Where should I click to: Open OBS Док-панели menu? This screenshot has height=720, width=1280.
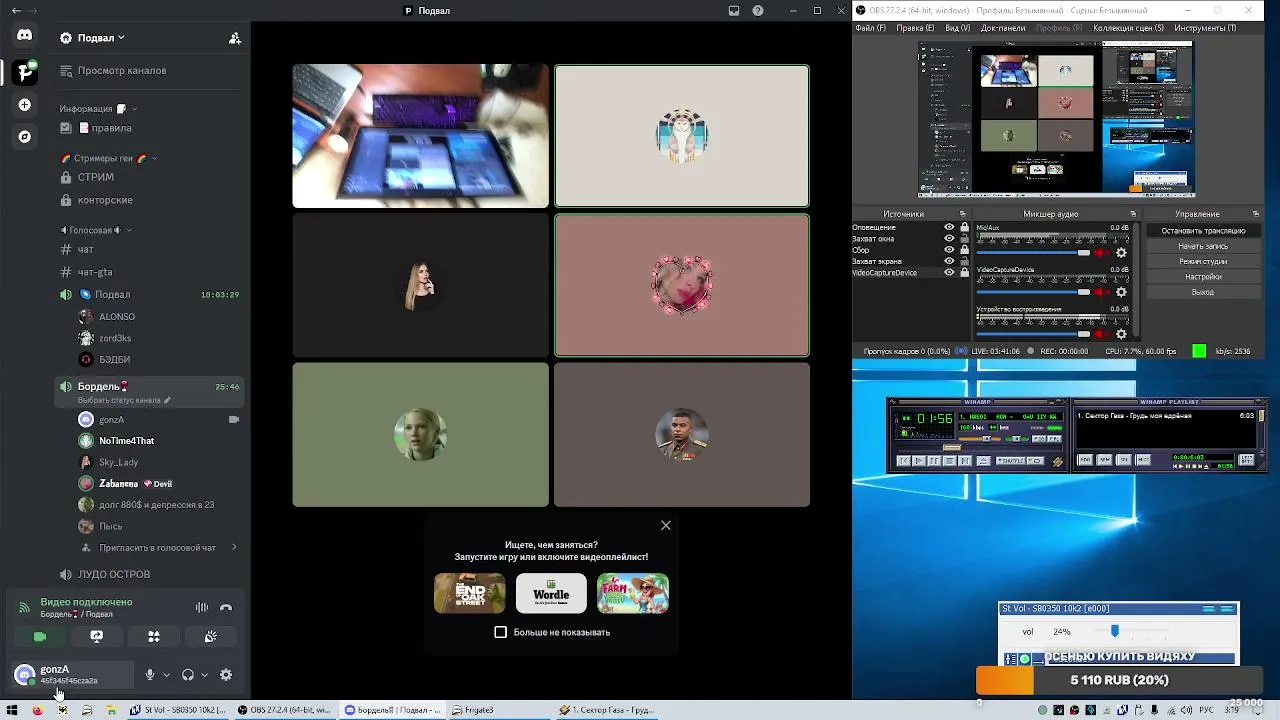1003,28
